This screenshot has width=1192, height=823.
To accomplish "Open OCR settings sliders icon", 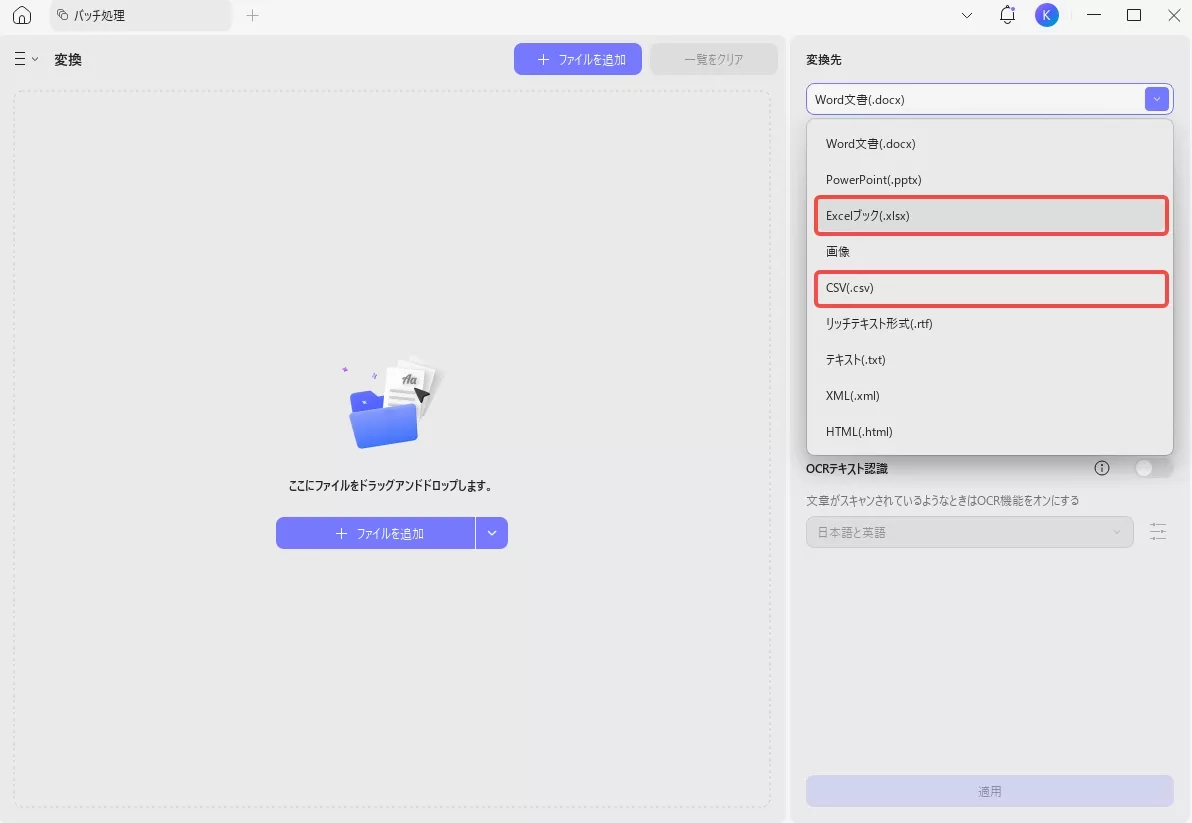I will (1158, 532).
